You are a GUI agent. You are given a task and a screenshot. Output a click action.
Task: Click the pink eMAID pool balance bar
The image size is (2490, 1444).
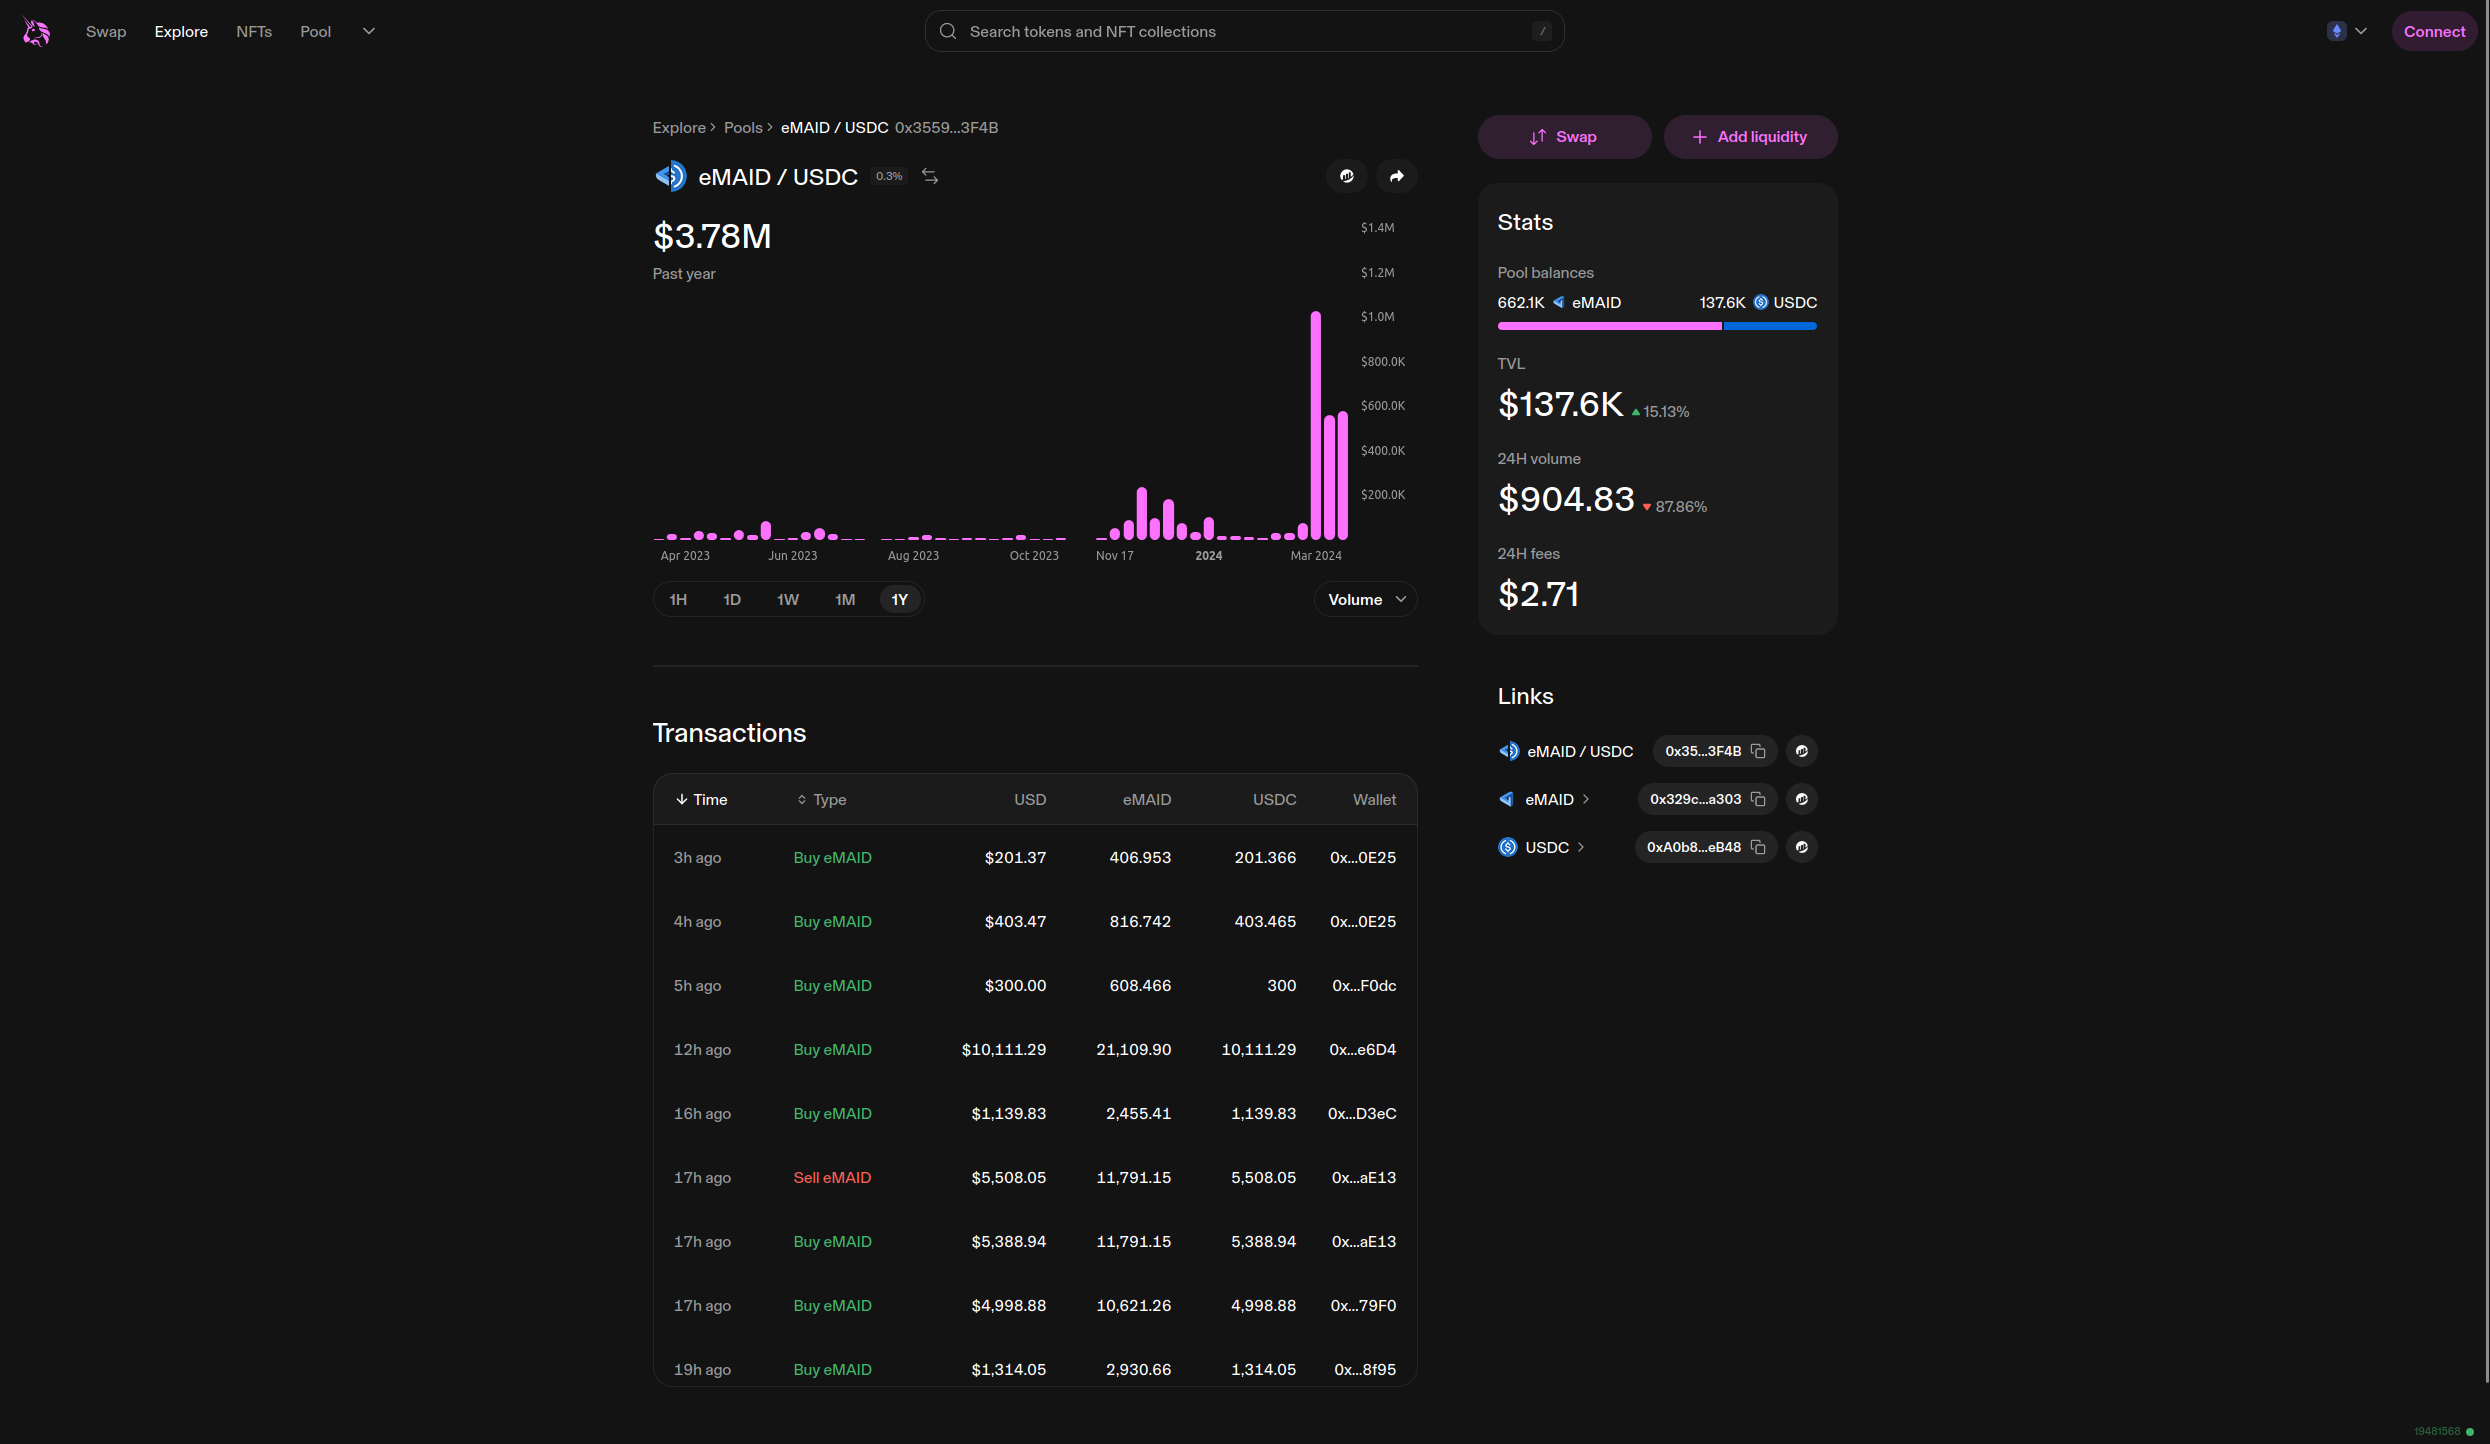point(1608,326)
